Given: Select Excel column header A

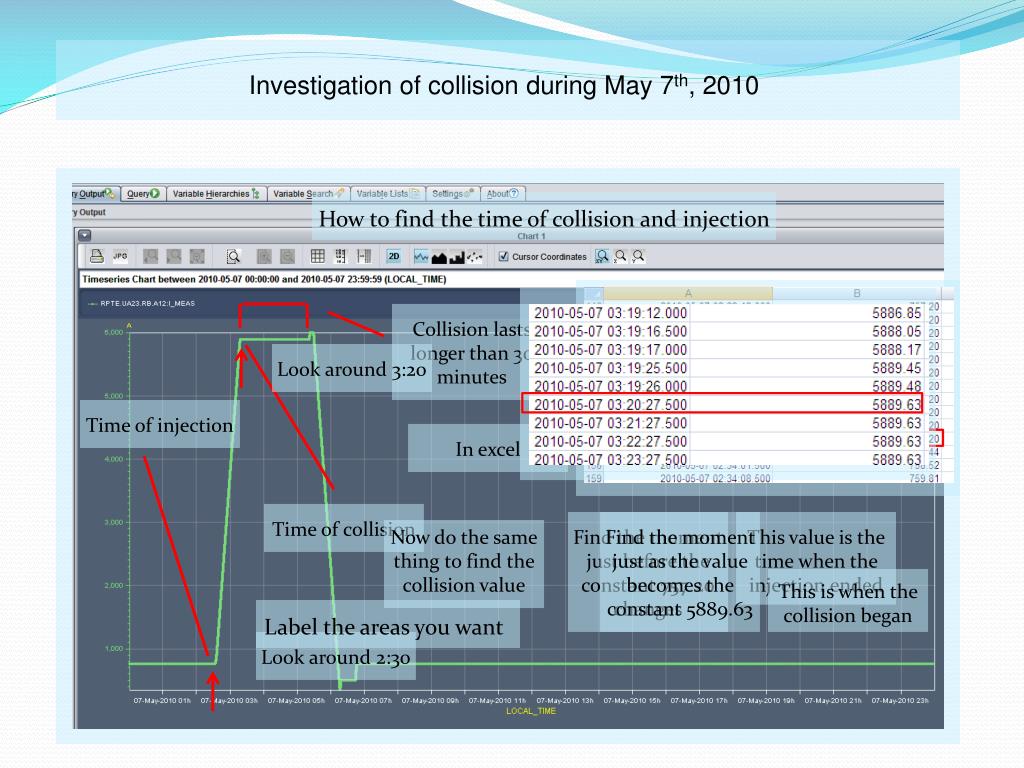Looking at the screenshot, I should pyautogui.click(x=688, y=293).
